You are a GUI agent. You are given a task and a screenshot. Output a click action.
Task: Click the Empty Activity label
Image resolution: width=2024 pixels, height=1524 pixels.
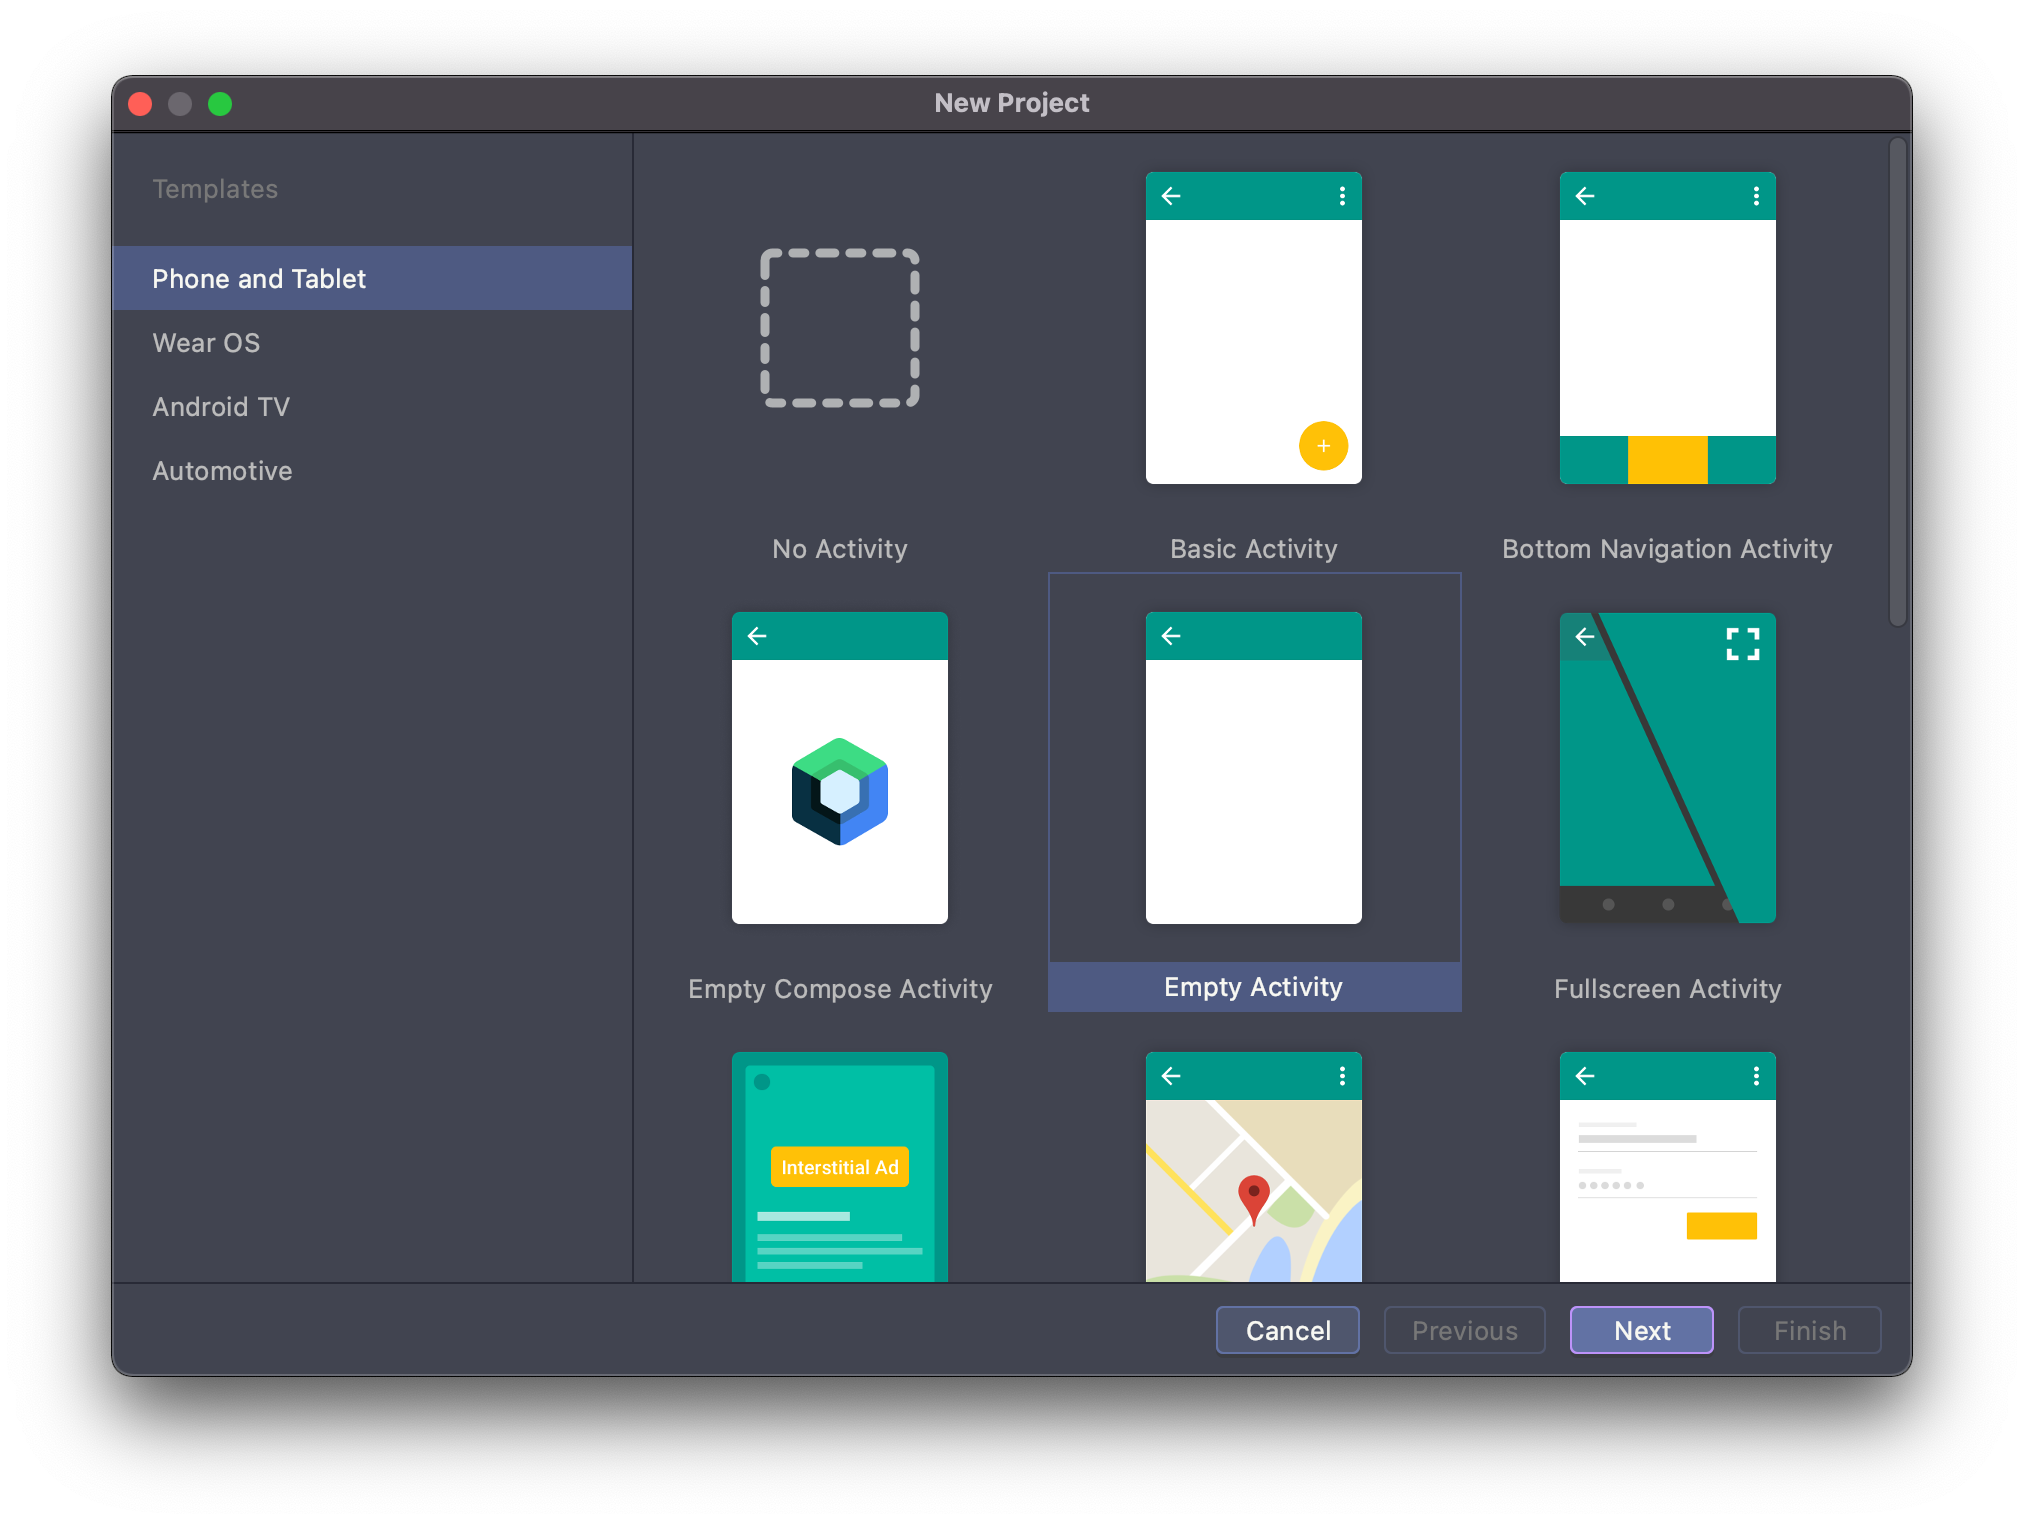1253,987
